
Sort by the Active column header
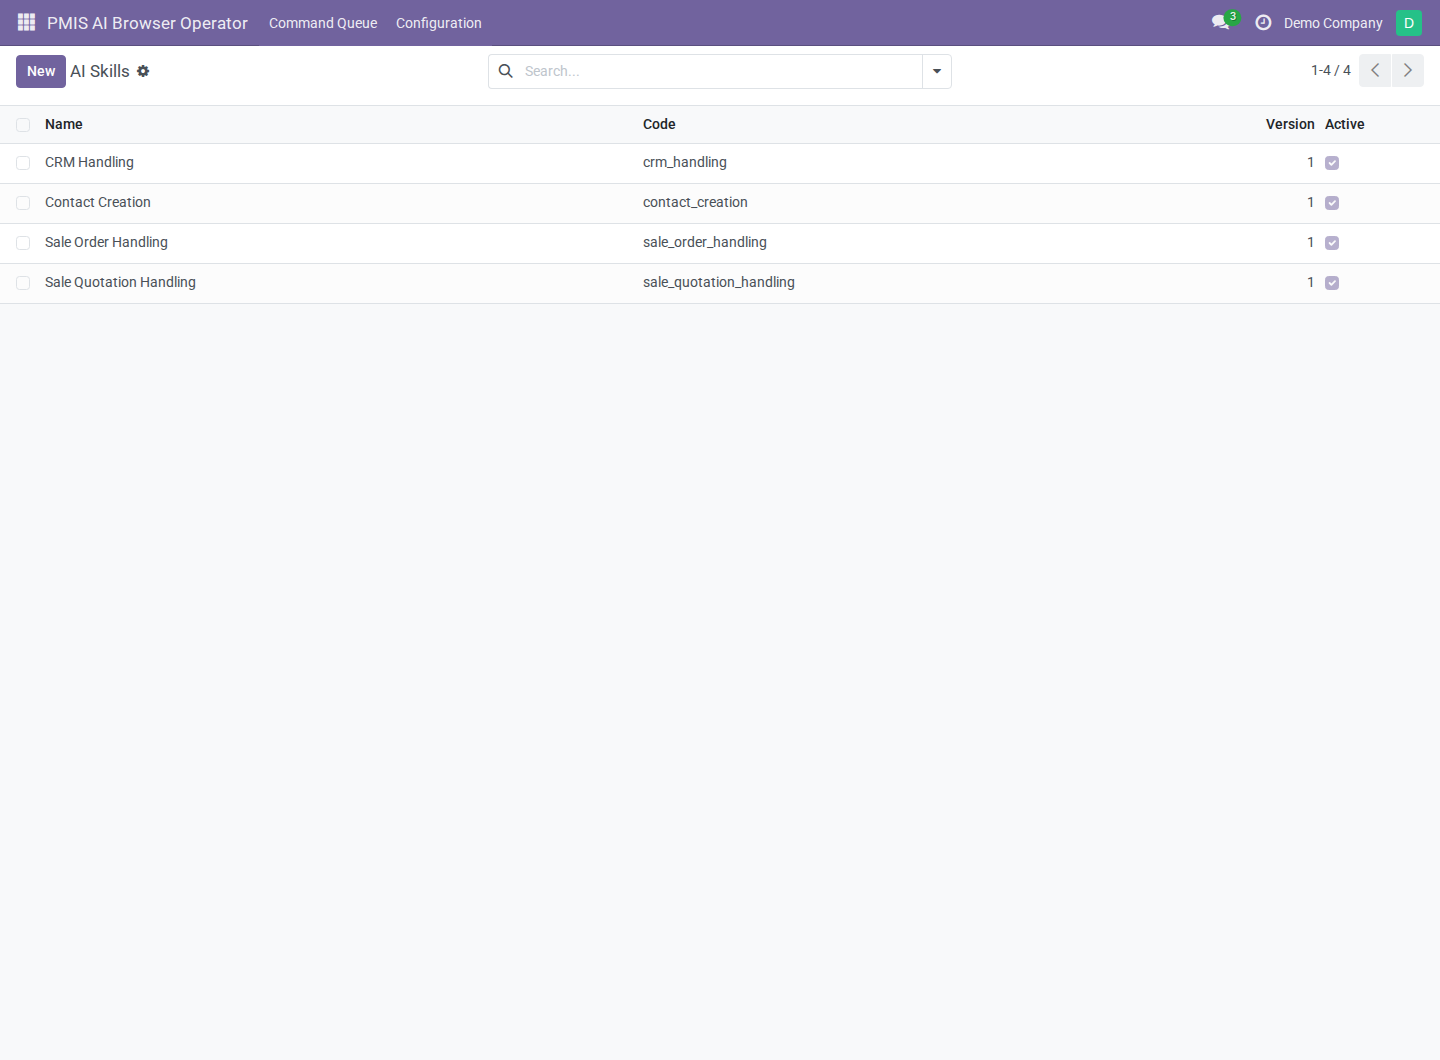[1345, 124]
